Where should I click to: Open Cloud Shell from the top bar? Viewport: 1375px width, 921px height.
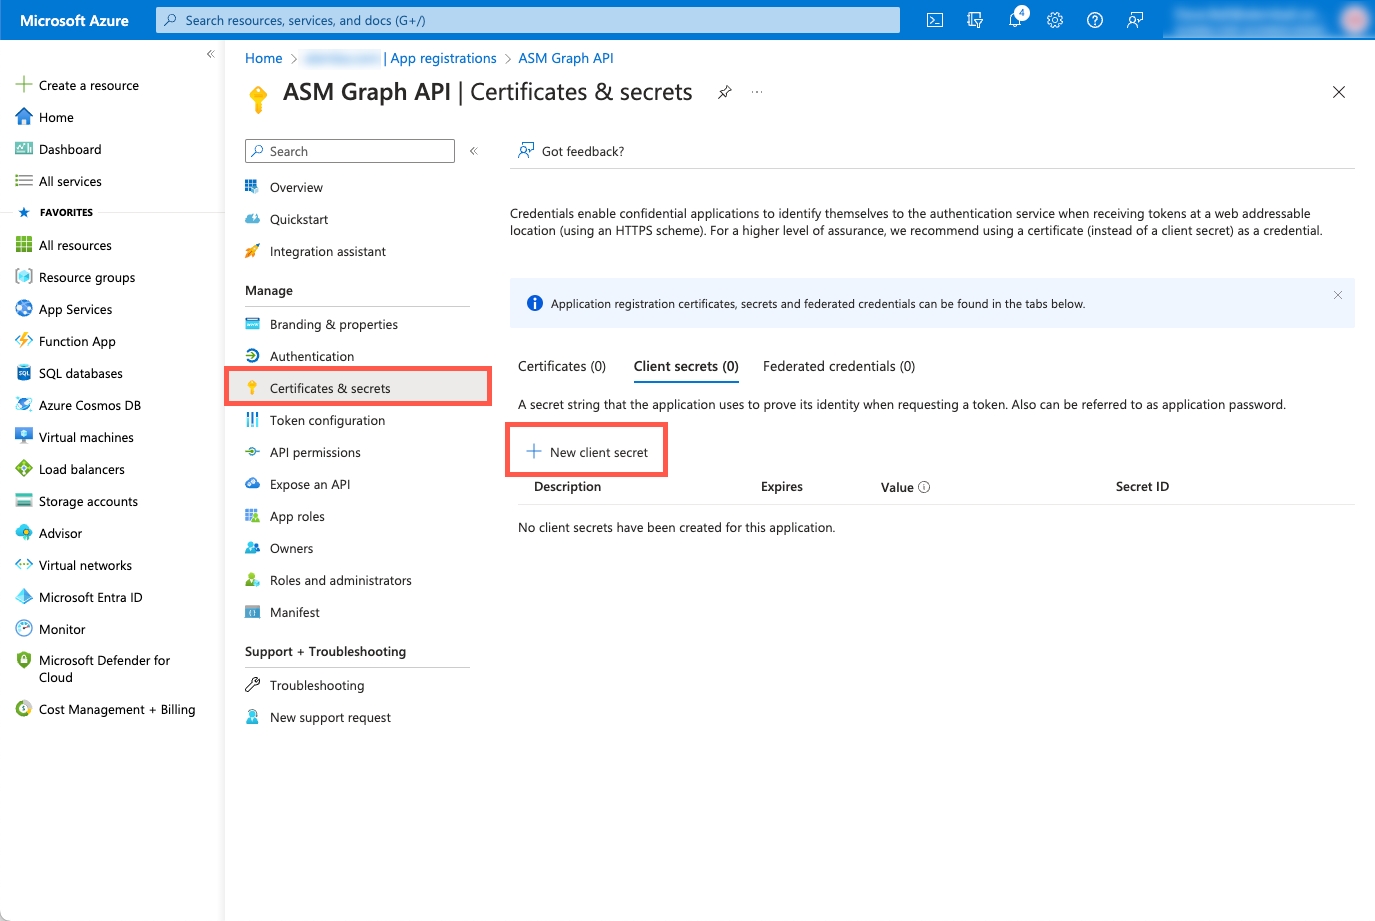[935, 20]
